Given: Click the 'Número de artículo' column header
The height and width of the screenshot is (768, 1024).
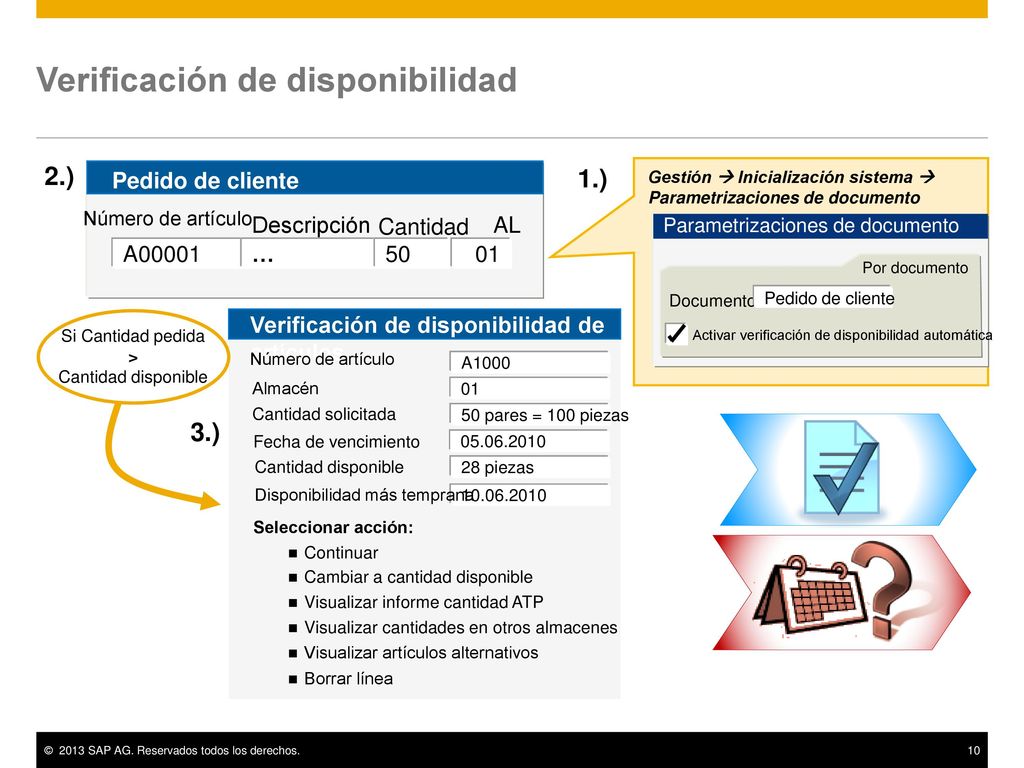Looking at the screenshot, I should [x=168, y=218].
